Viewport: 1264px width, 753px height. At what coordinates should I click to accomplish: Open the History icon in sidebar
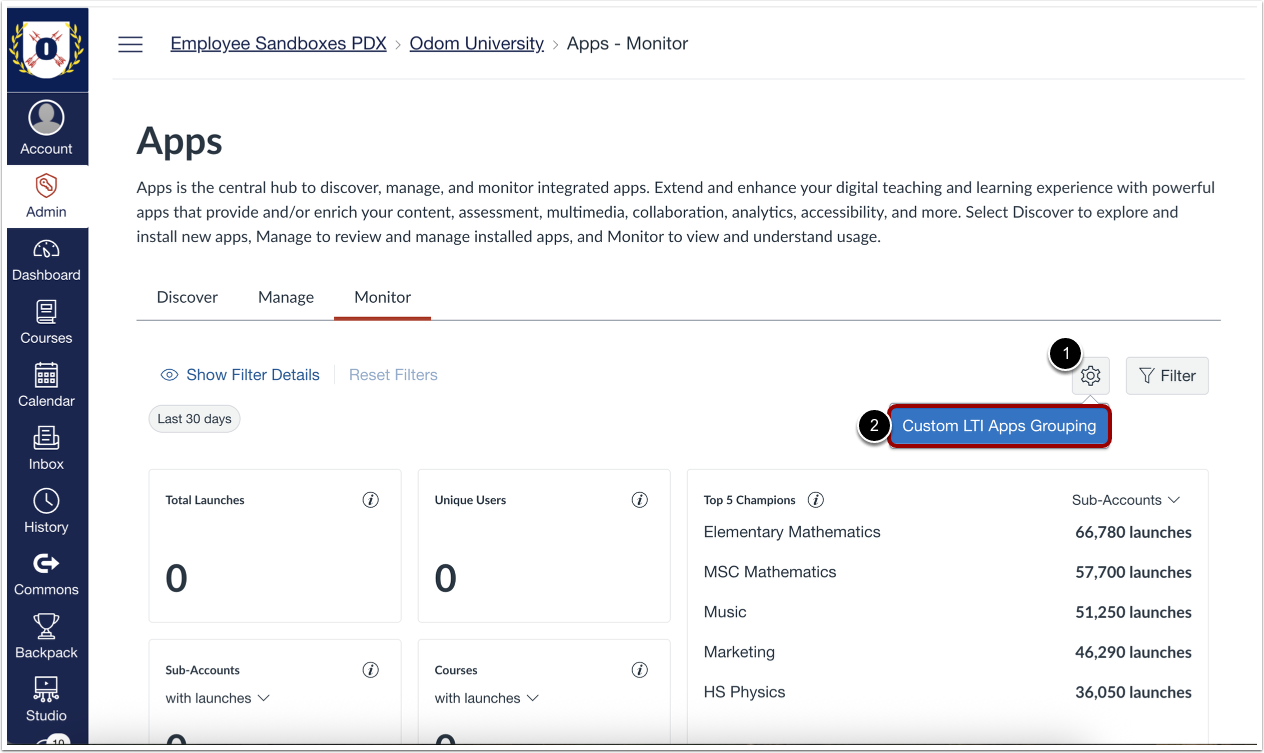(x=47, y=511)
